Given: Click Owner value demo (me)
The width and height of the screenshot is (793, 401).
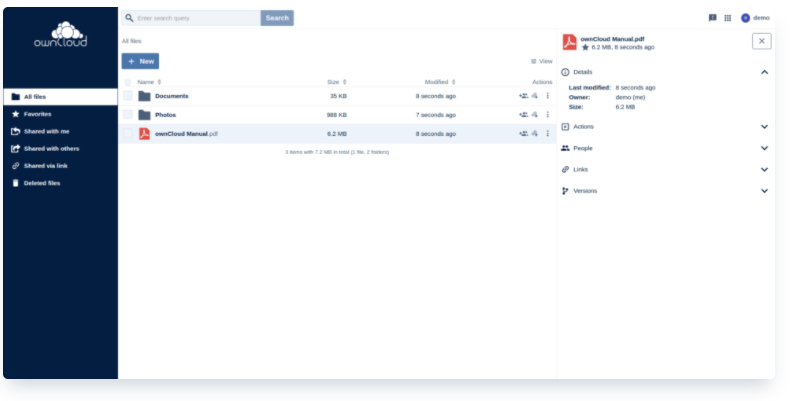Looking at the screenshot, I should [630, 97].
